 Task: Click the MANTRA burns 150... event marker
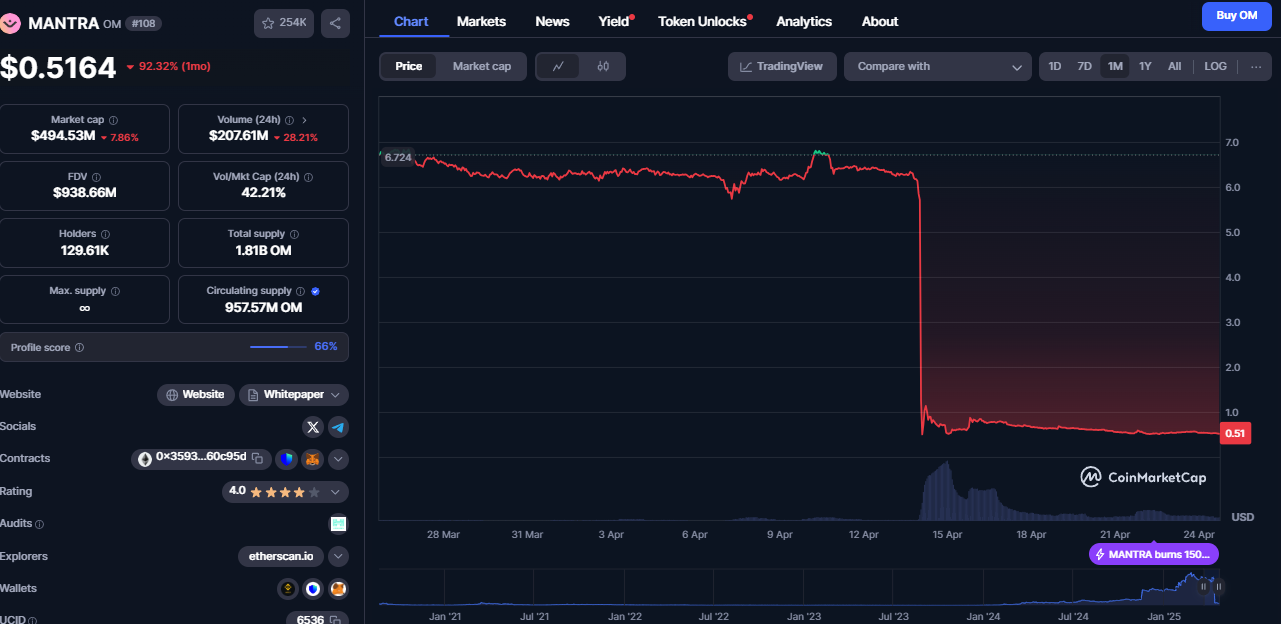point(1154,554)
